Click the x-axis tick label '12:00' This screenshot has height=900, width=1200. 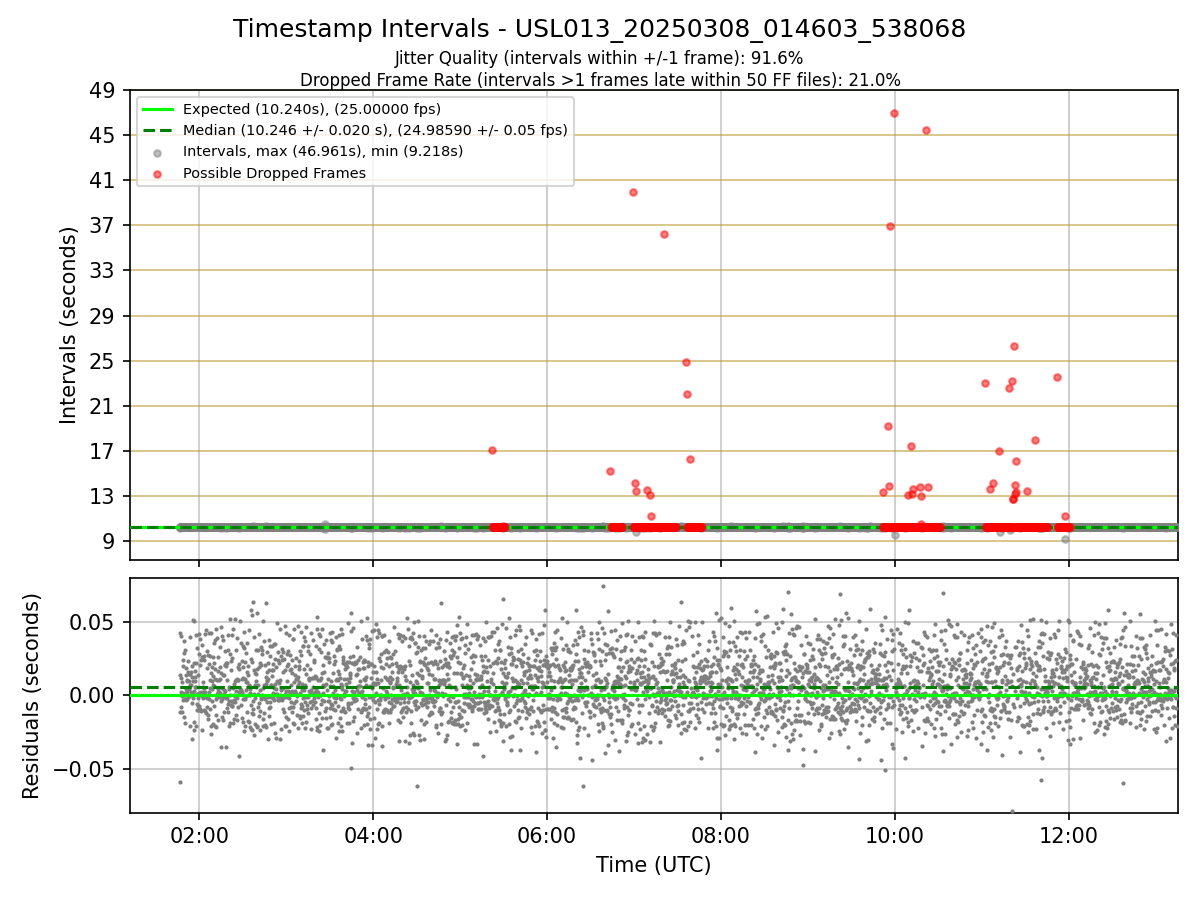click(x=1069, y=836)
